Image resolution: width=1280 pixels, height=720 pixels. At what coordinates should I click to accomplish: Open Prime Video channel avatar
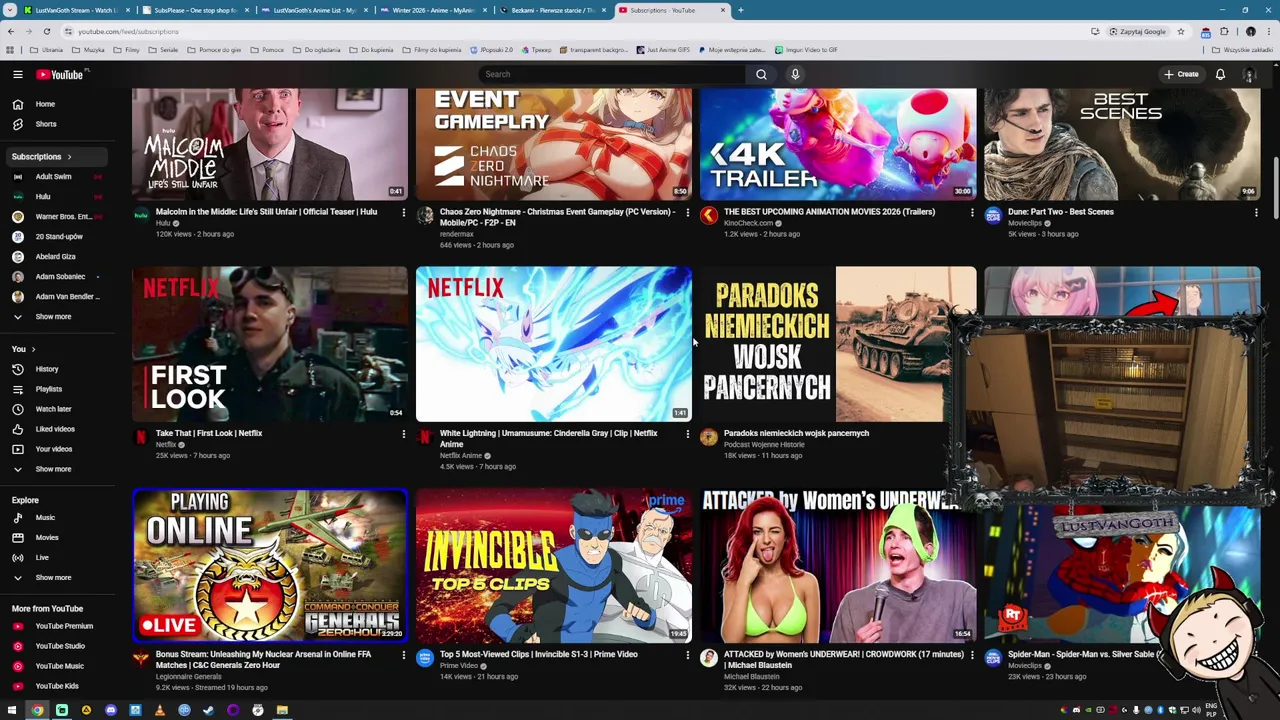pyautogui.click(x=425, y=658)
